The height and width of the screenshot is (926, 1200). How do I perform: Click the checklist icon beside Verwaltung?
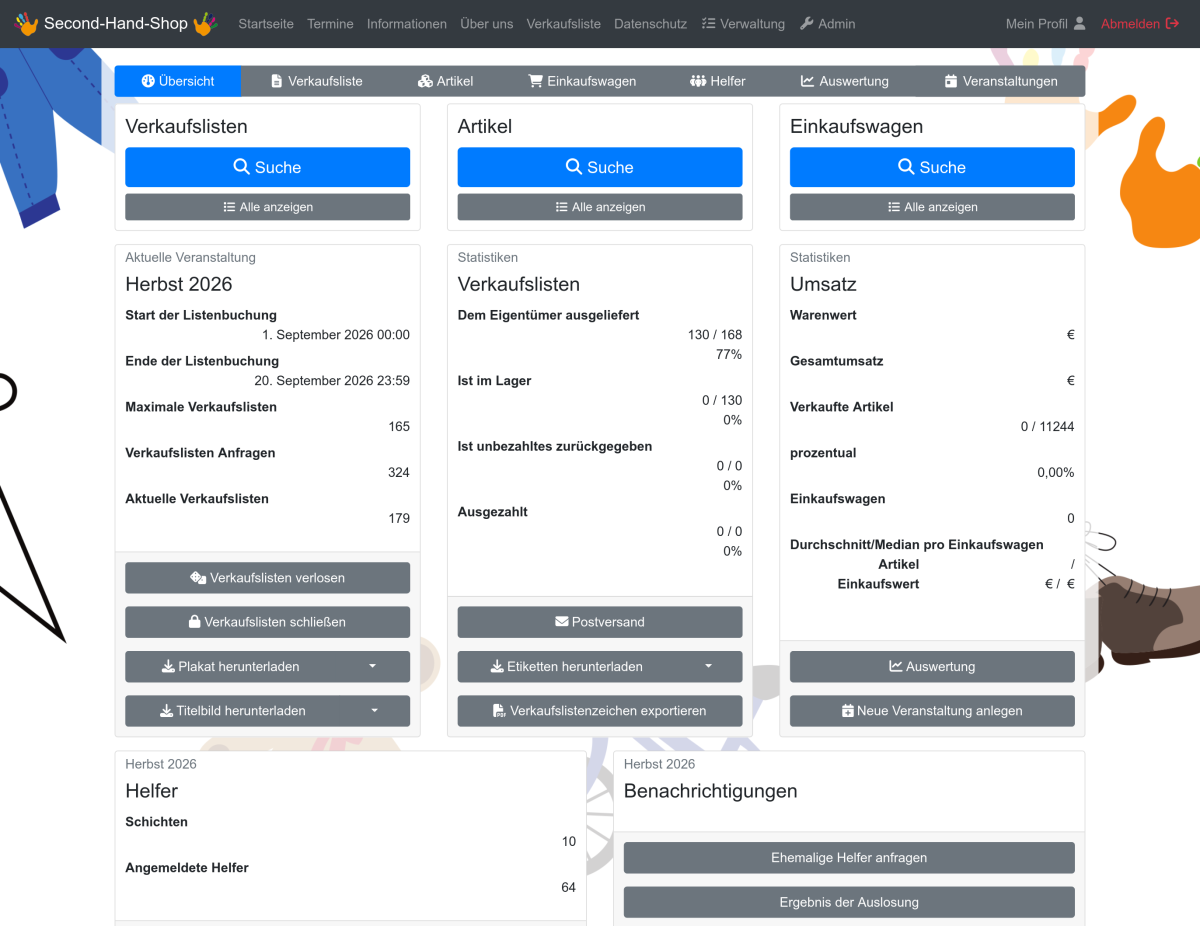point(708,24)
